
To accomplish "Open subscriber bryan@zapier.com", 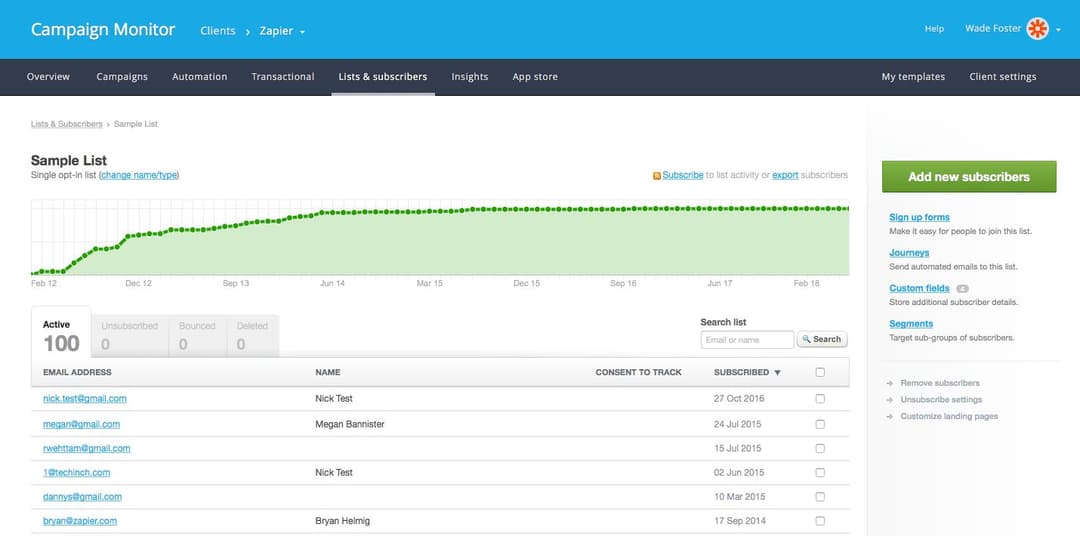I will pos(79,521).
